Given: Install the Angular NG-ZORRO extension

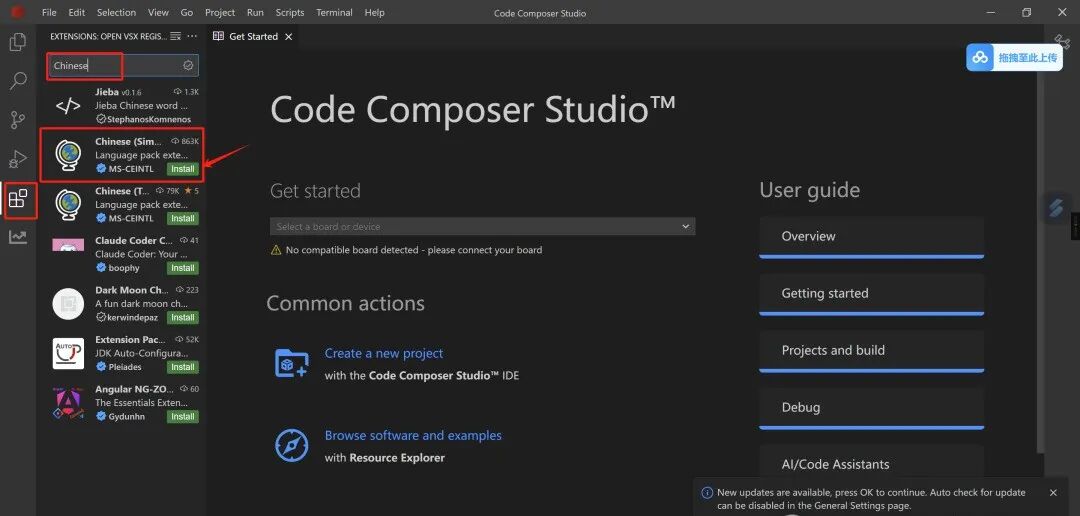Looking at the screenshot, I should [x=183, y=417].
